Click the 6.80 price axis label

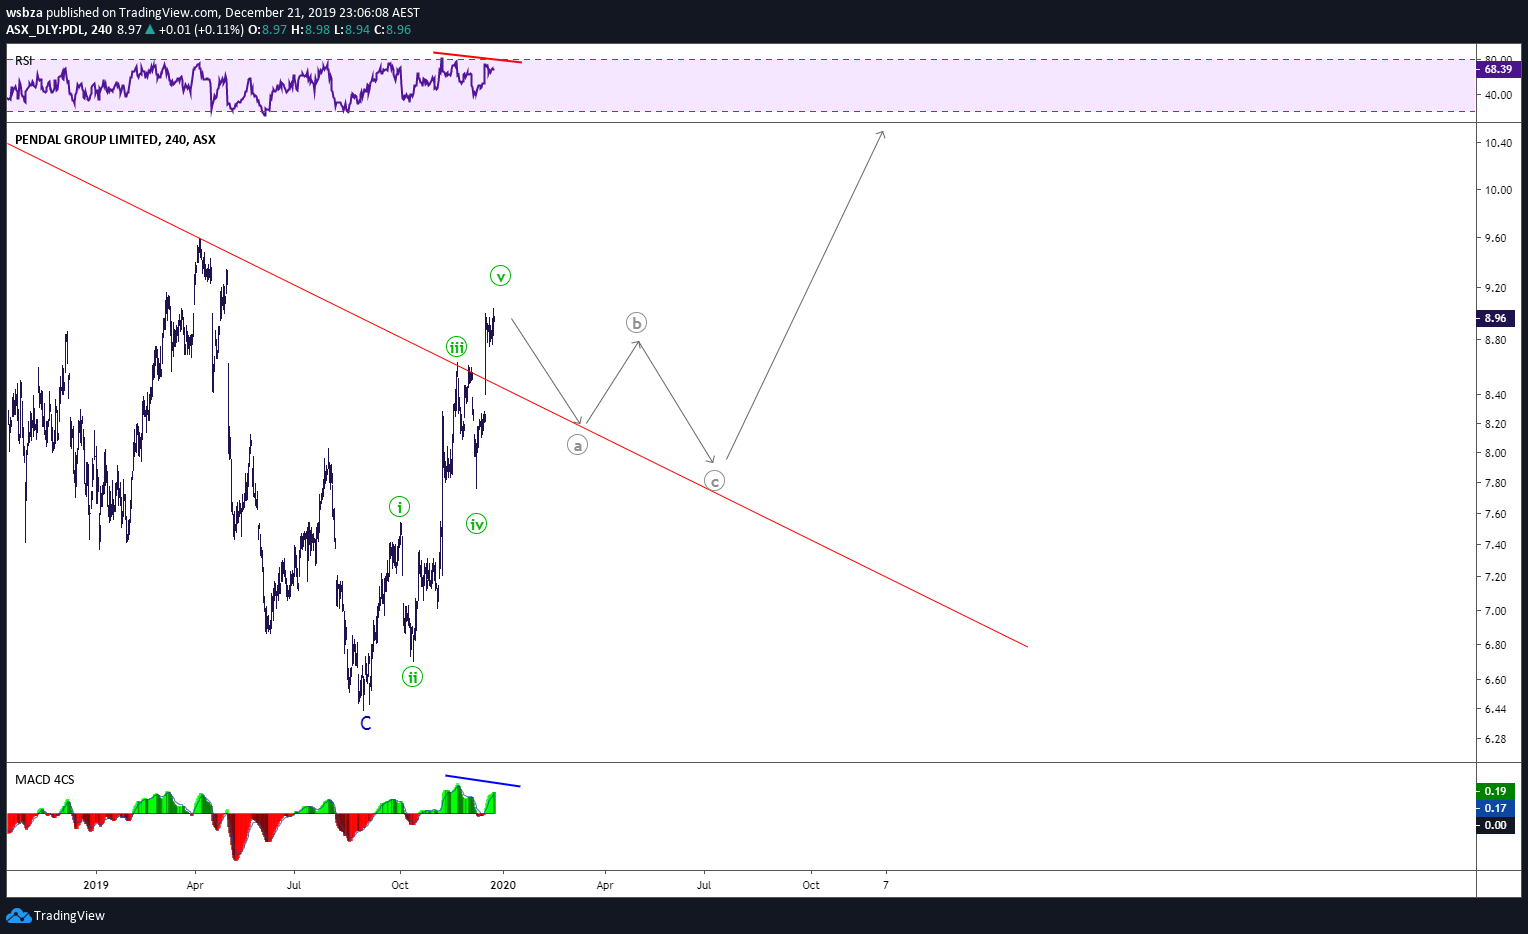click(1496, 645)
